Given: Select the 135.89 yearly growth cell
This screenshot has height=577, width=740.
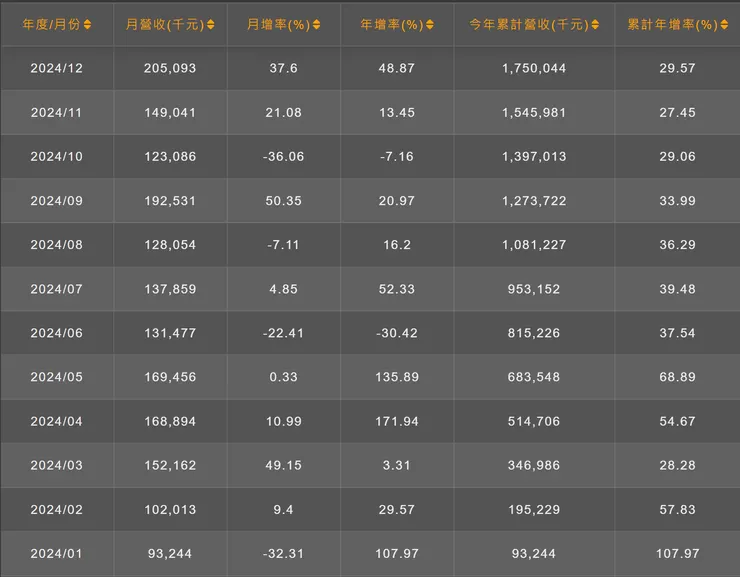Looking at the screenshot, I should tap(395, 377).
